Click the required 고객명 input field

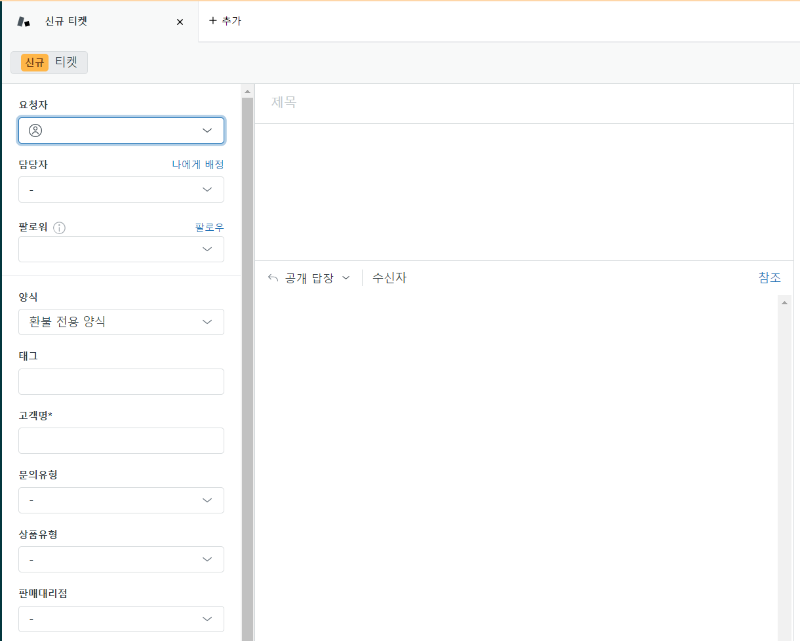[x=120, y=440]
